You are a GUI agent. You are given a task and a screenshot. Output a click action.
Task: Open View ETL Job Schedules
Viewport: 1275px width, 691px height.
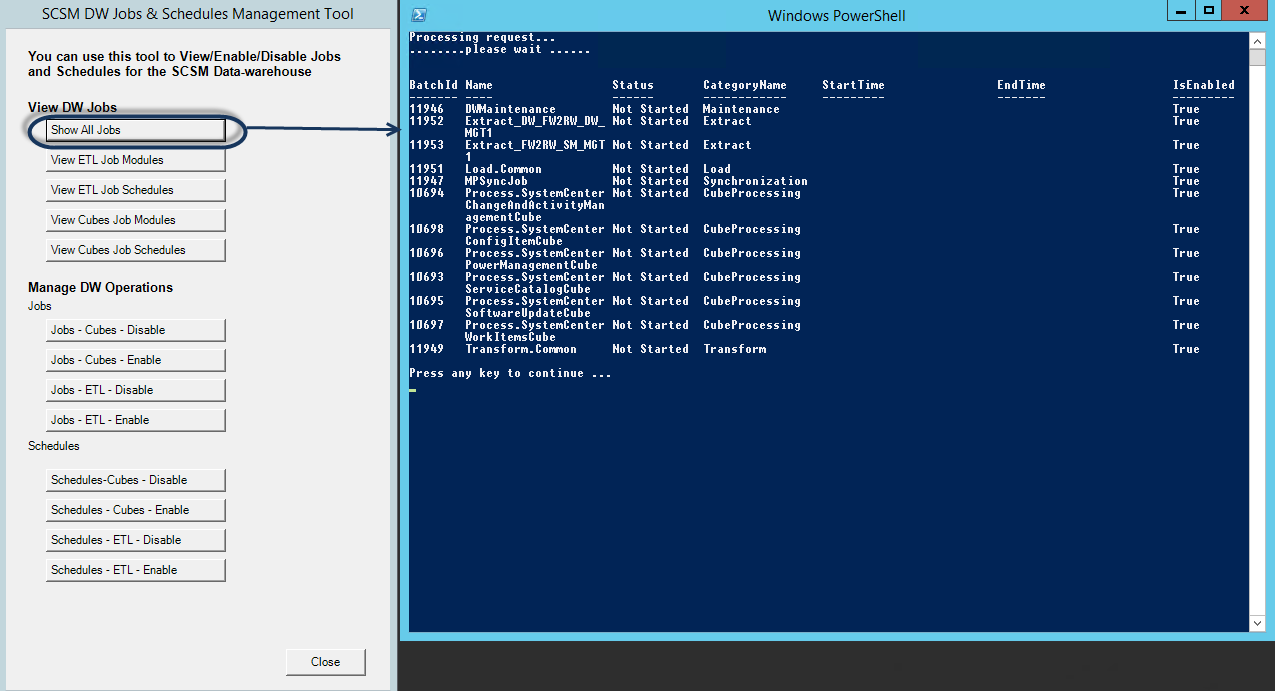[x=136, y=190]
